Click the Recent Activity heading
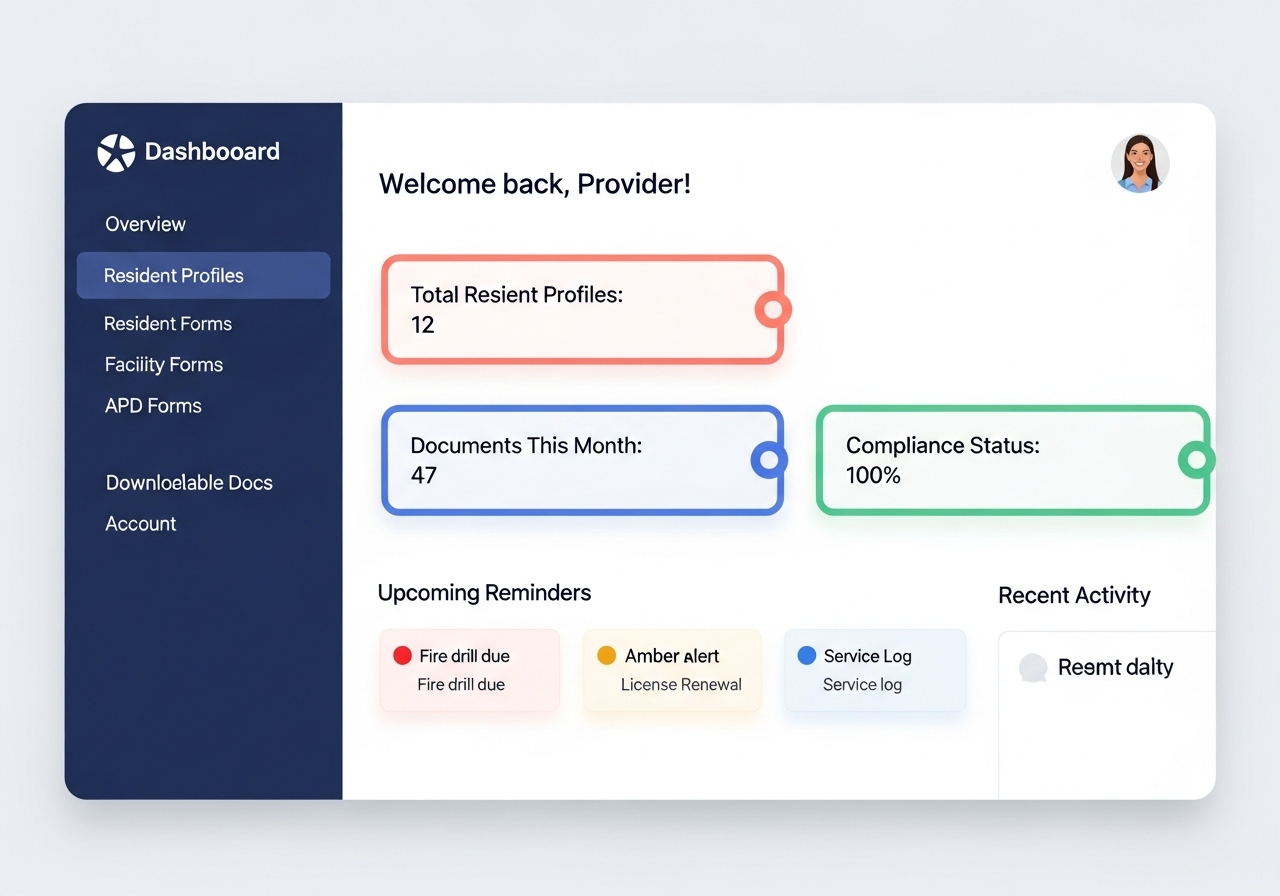The image size is (1280, 896). [x=1074, y=596]
